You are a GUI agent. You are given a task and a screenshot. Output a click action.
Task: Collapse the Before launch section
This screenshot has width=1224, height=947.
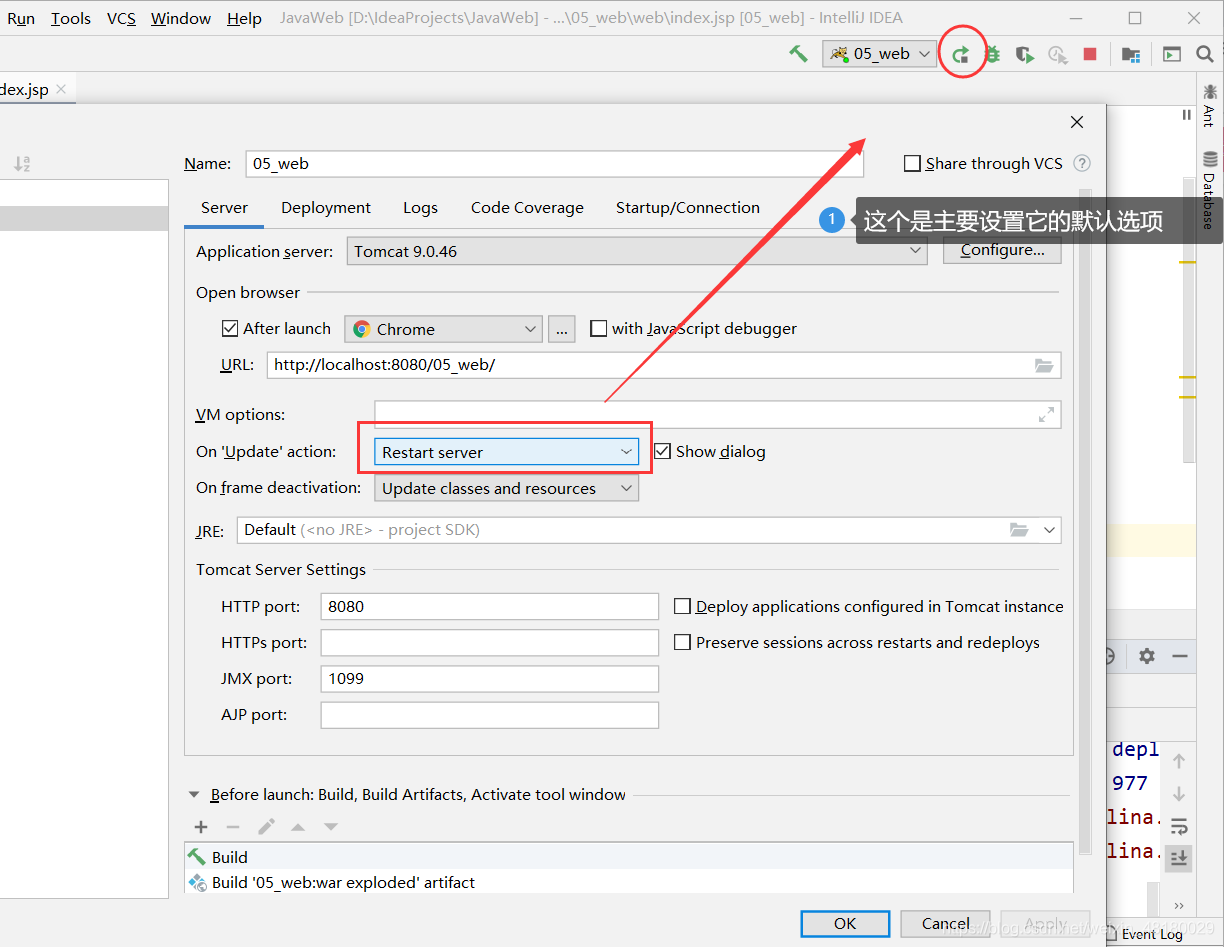point(194,795)
